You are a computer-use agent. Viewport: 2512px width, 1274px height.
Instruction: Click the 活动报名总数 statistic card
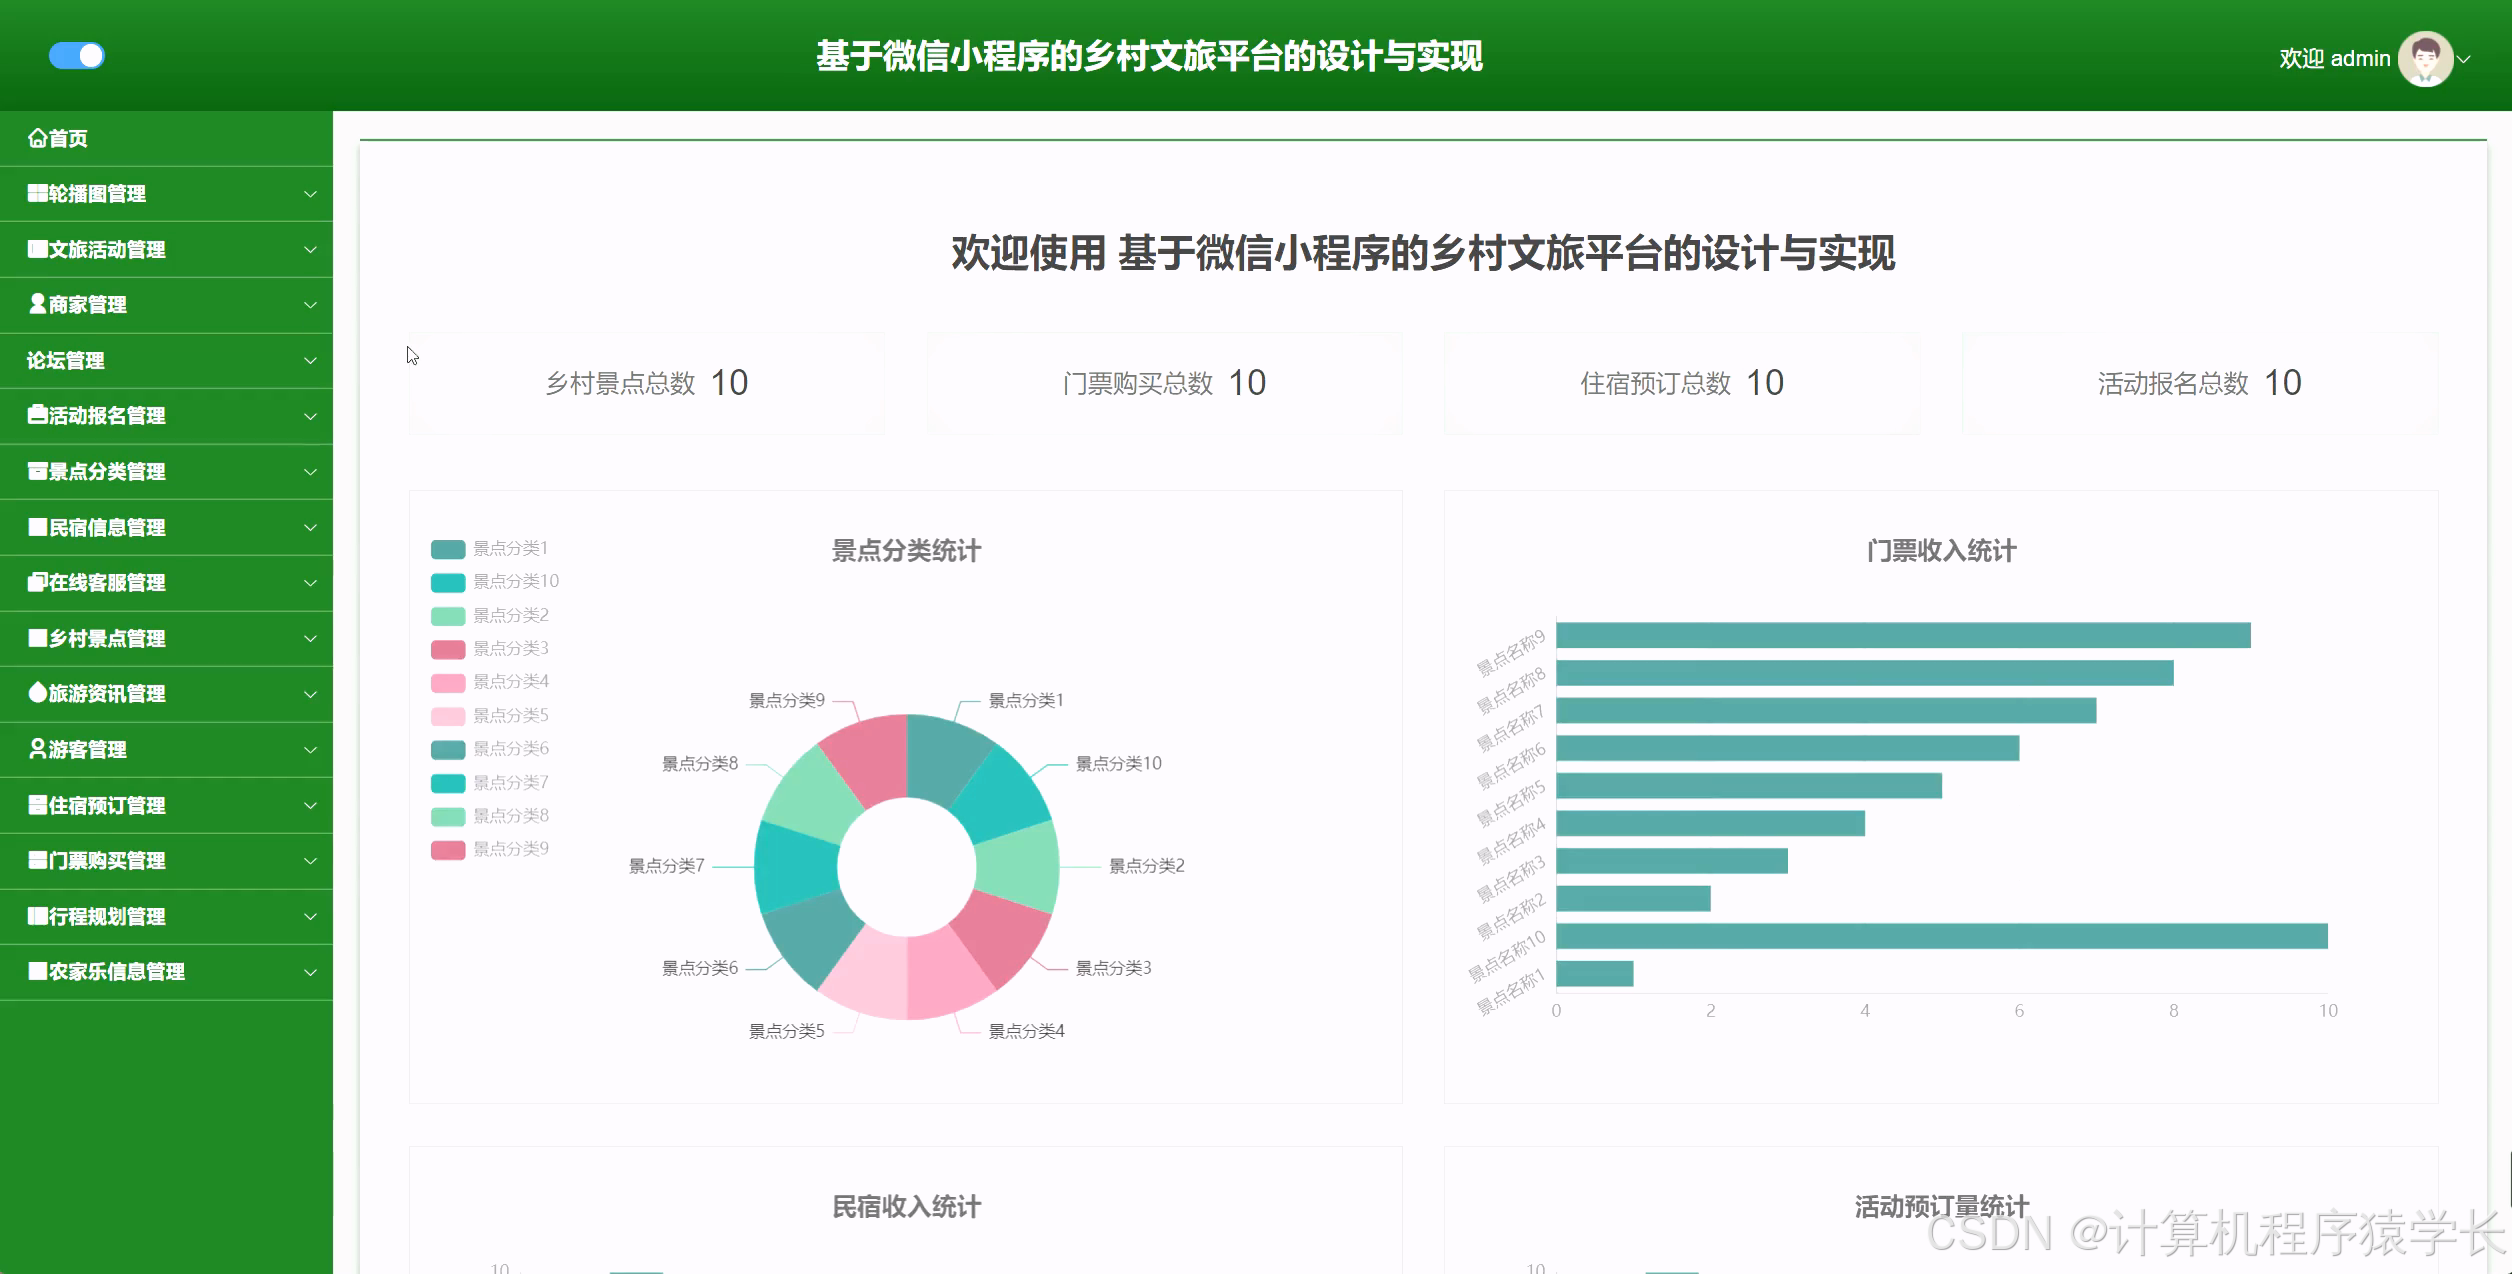pyautogui.click(x=2199, y=383)
